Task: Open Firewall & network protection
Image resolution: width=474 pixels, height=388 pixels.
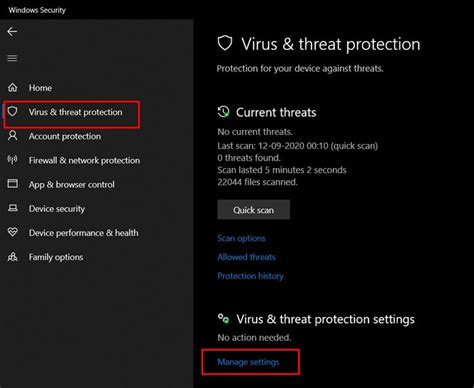Action: (x=84, y=160)
